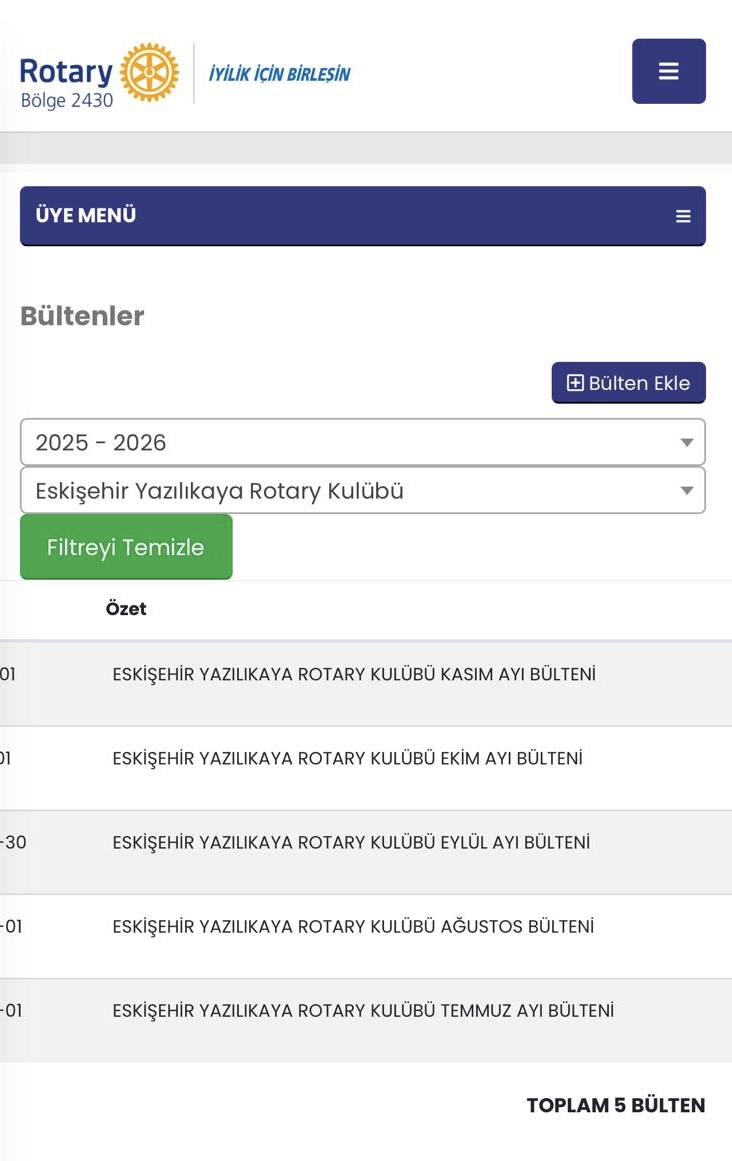Click the arrow of the club selector

click(687, 491)
